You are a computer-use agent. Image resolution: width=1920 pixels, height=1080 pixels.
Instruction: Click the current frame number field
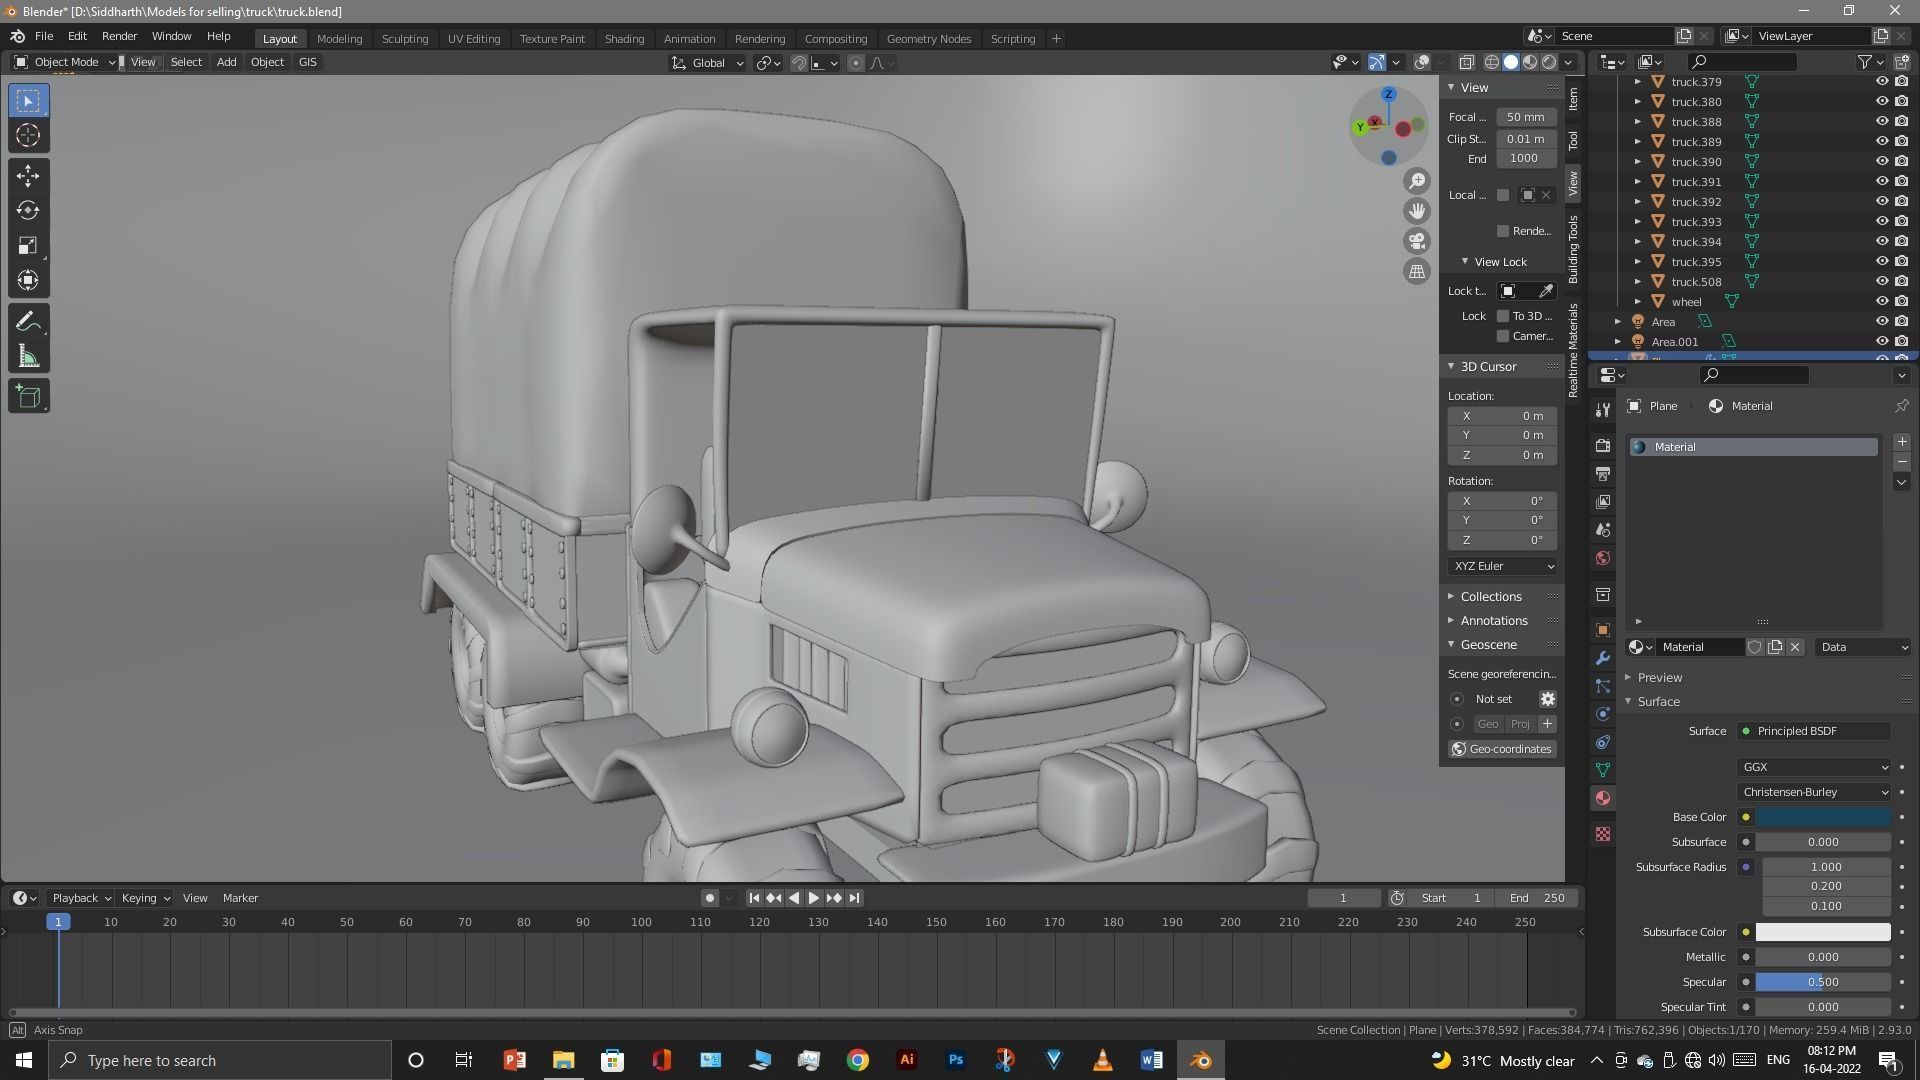click(x=1343, y=898)
